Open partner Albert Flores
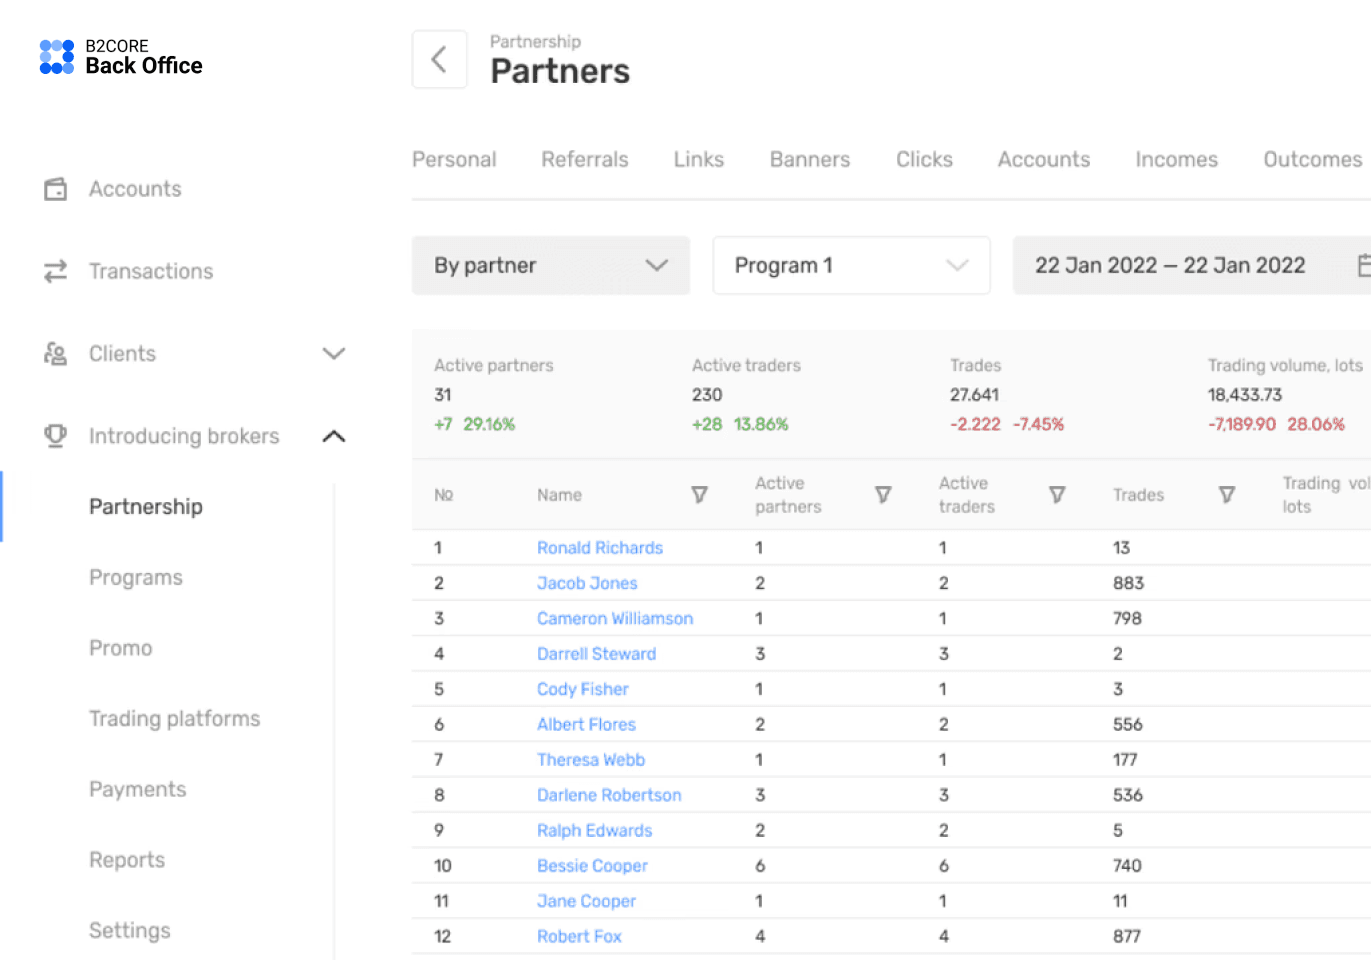Screen dimensions: 1371x960 586,725
